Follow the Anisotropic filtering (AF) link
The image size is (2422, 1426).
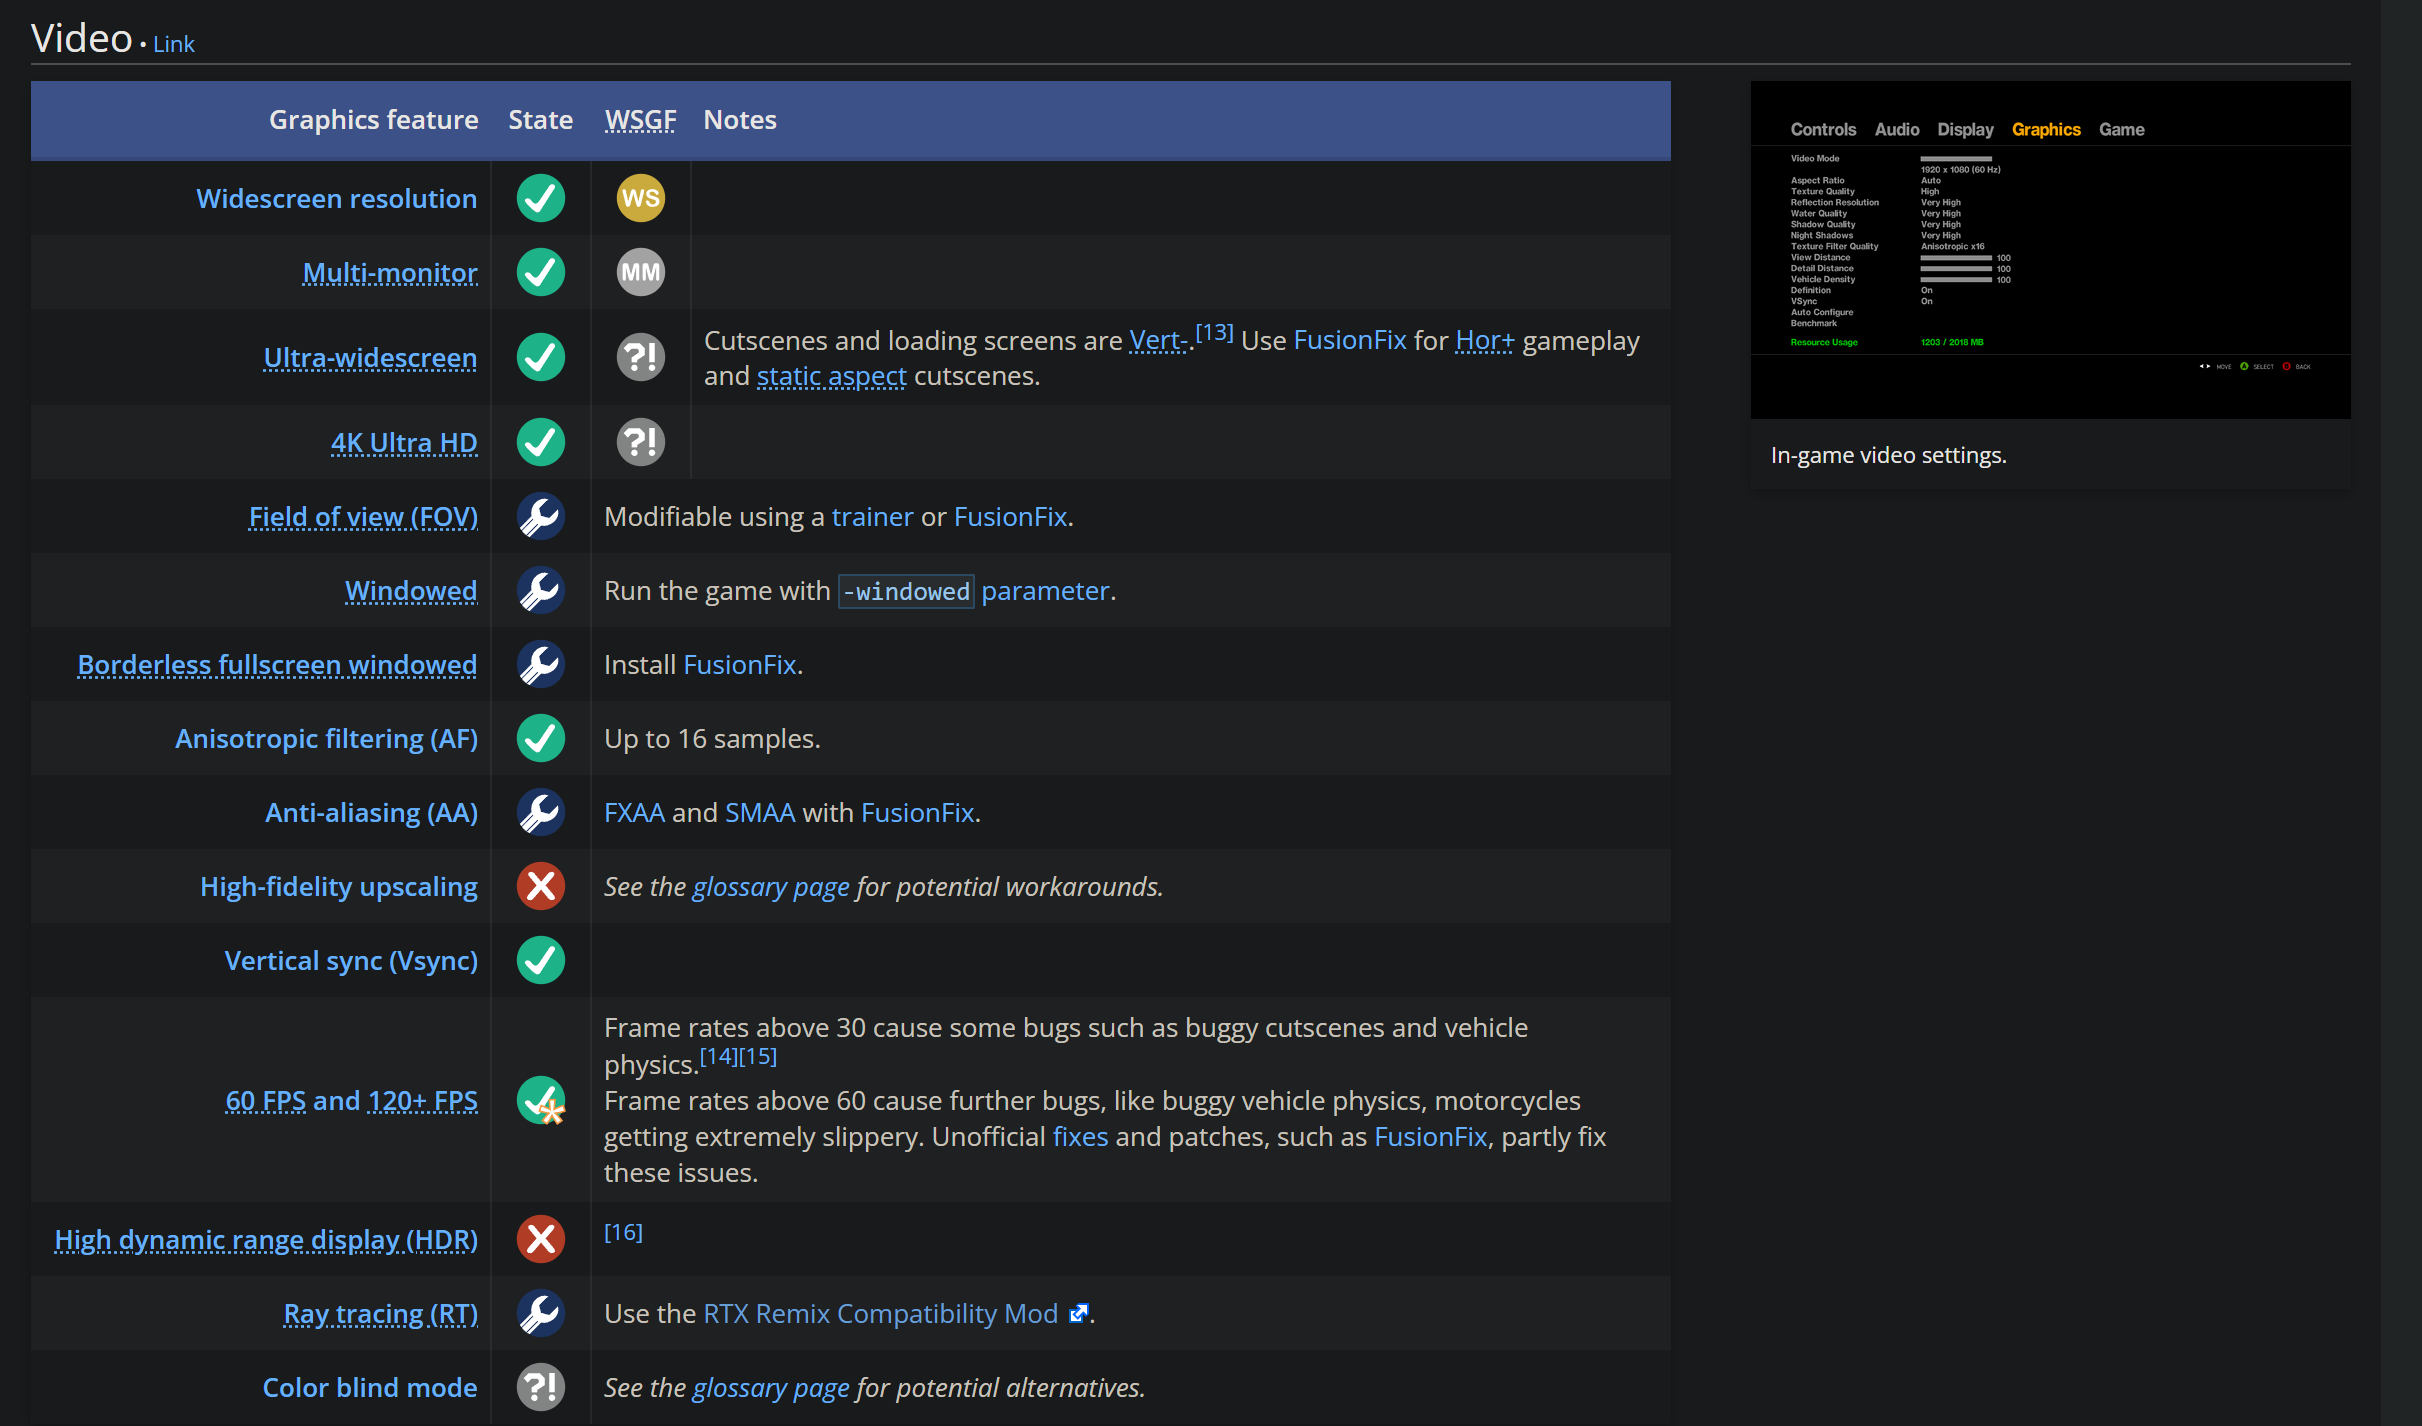pyautogui.click(x=326, y=738)
